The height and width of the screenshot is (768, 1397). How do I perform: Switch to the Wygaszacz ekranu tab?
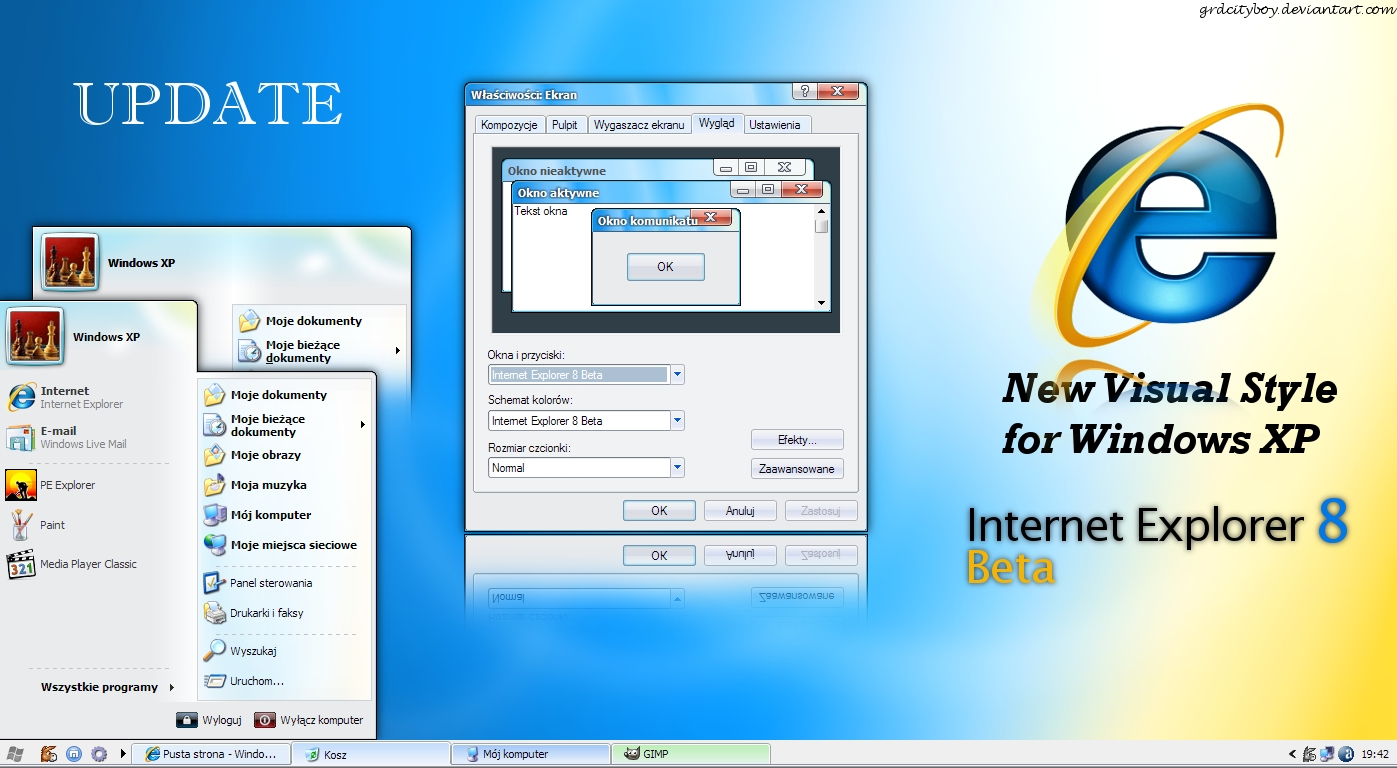[639, 125]
